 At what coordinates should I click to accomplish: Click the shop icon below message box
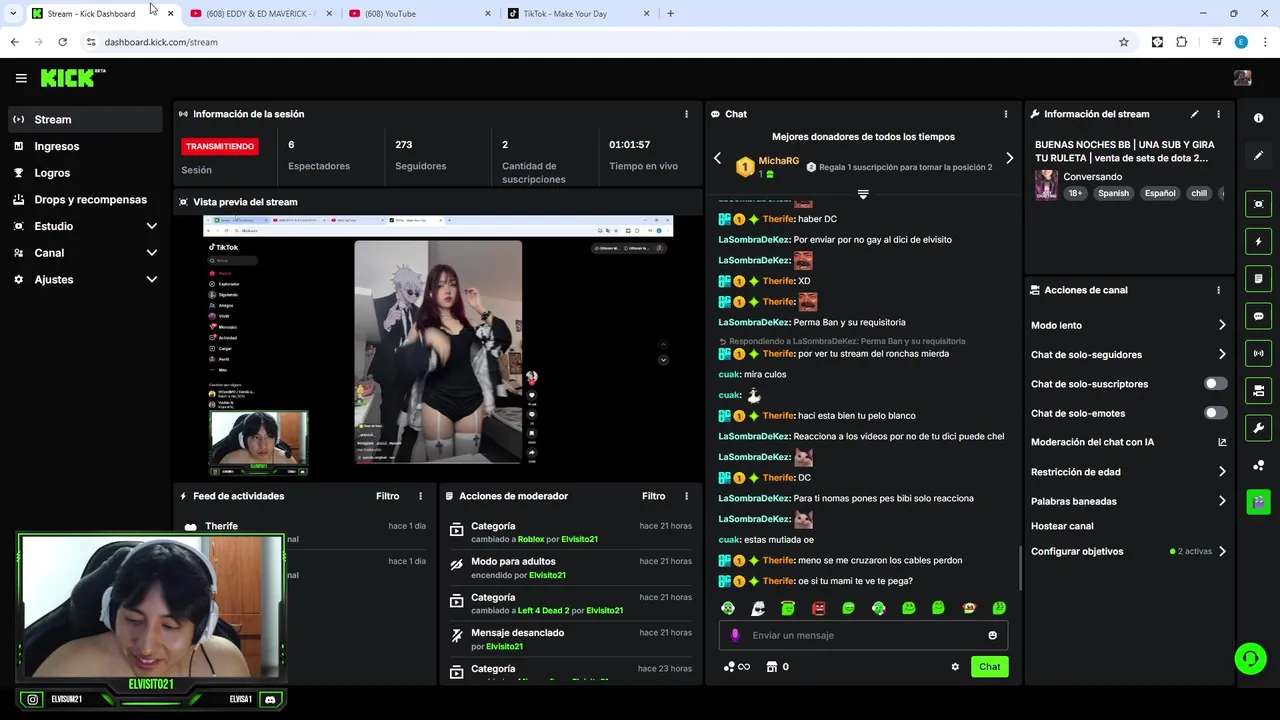pos(771,667)
